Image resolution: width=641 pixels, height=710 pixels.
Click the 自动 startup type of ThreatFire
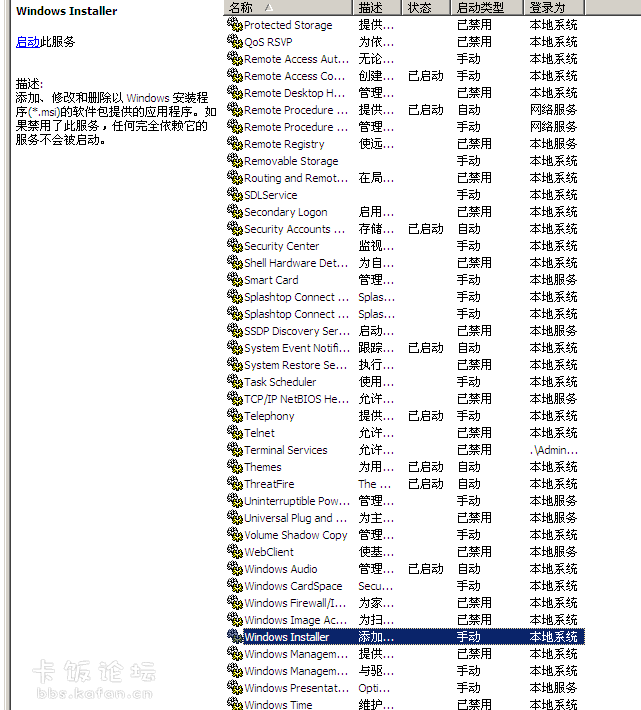pos(469,484)
